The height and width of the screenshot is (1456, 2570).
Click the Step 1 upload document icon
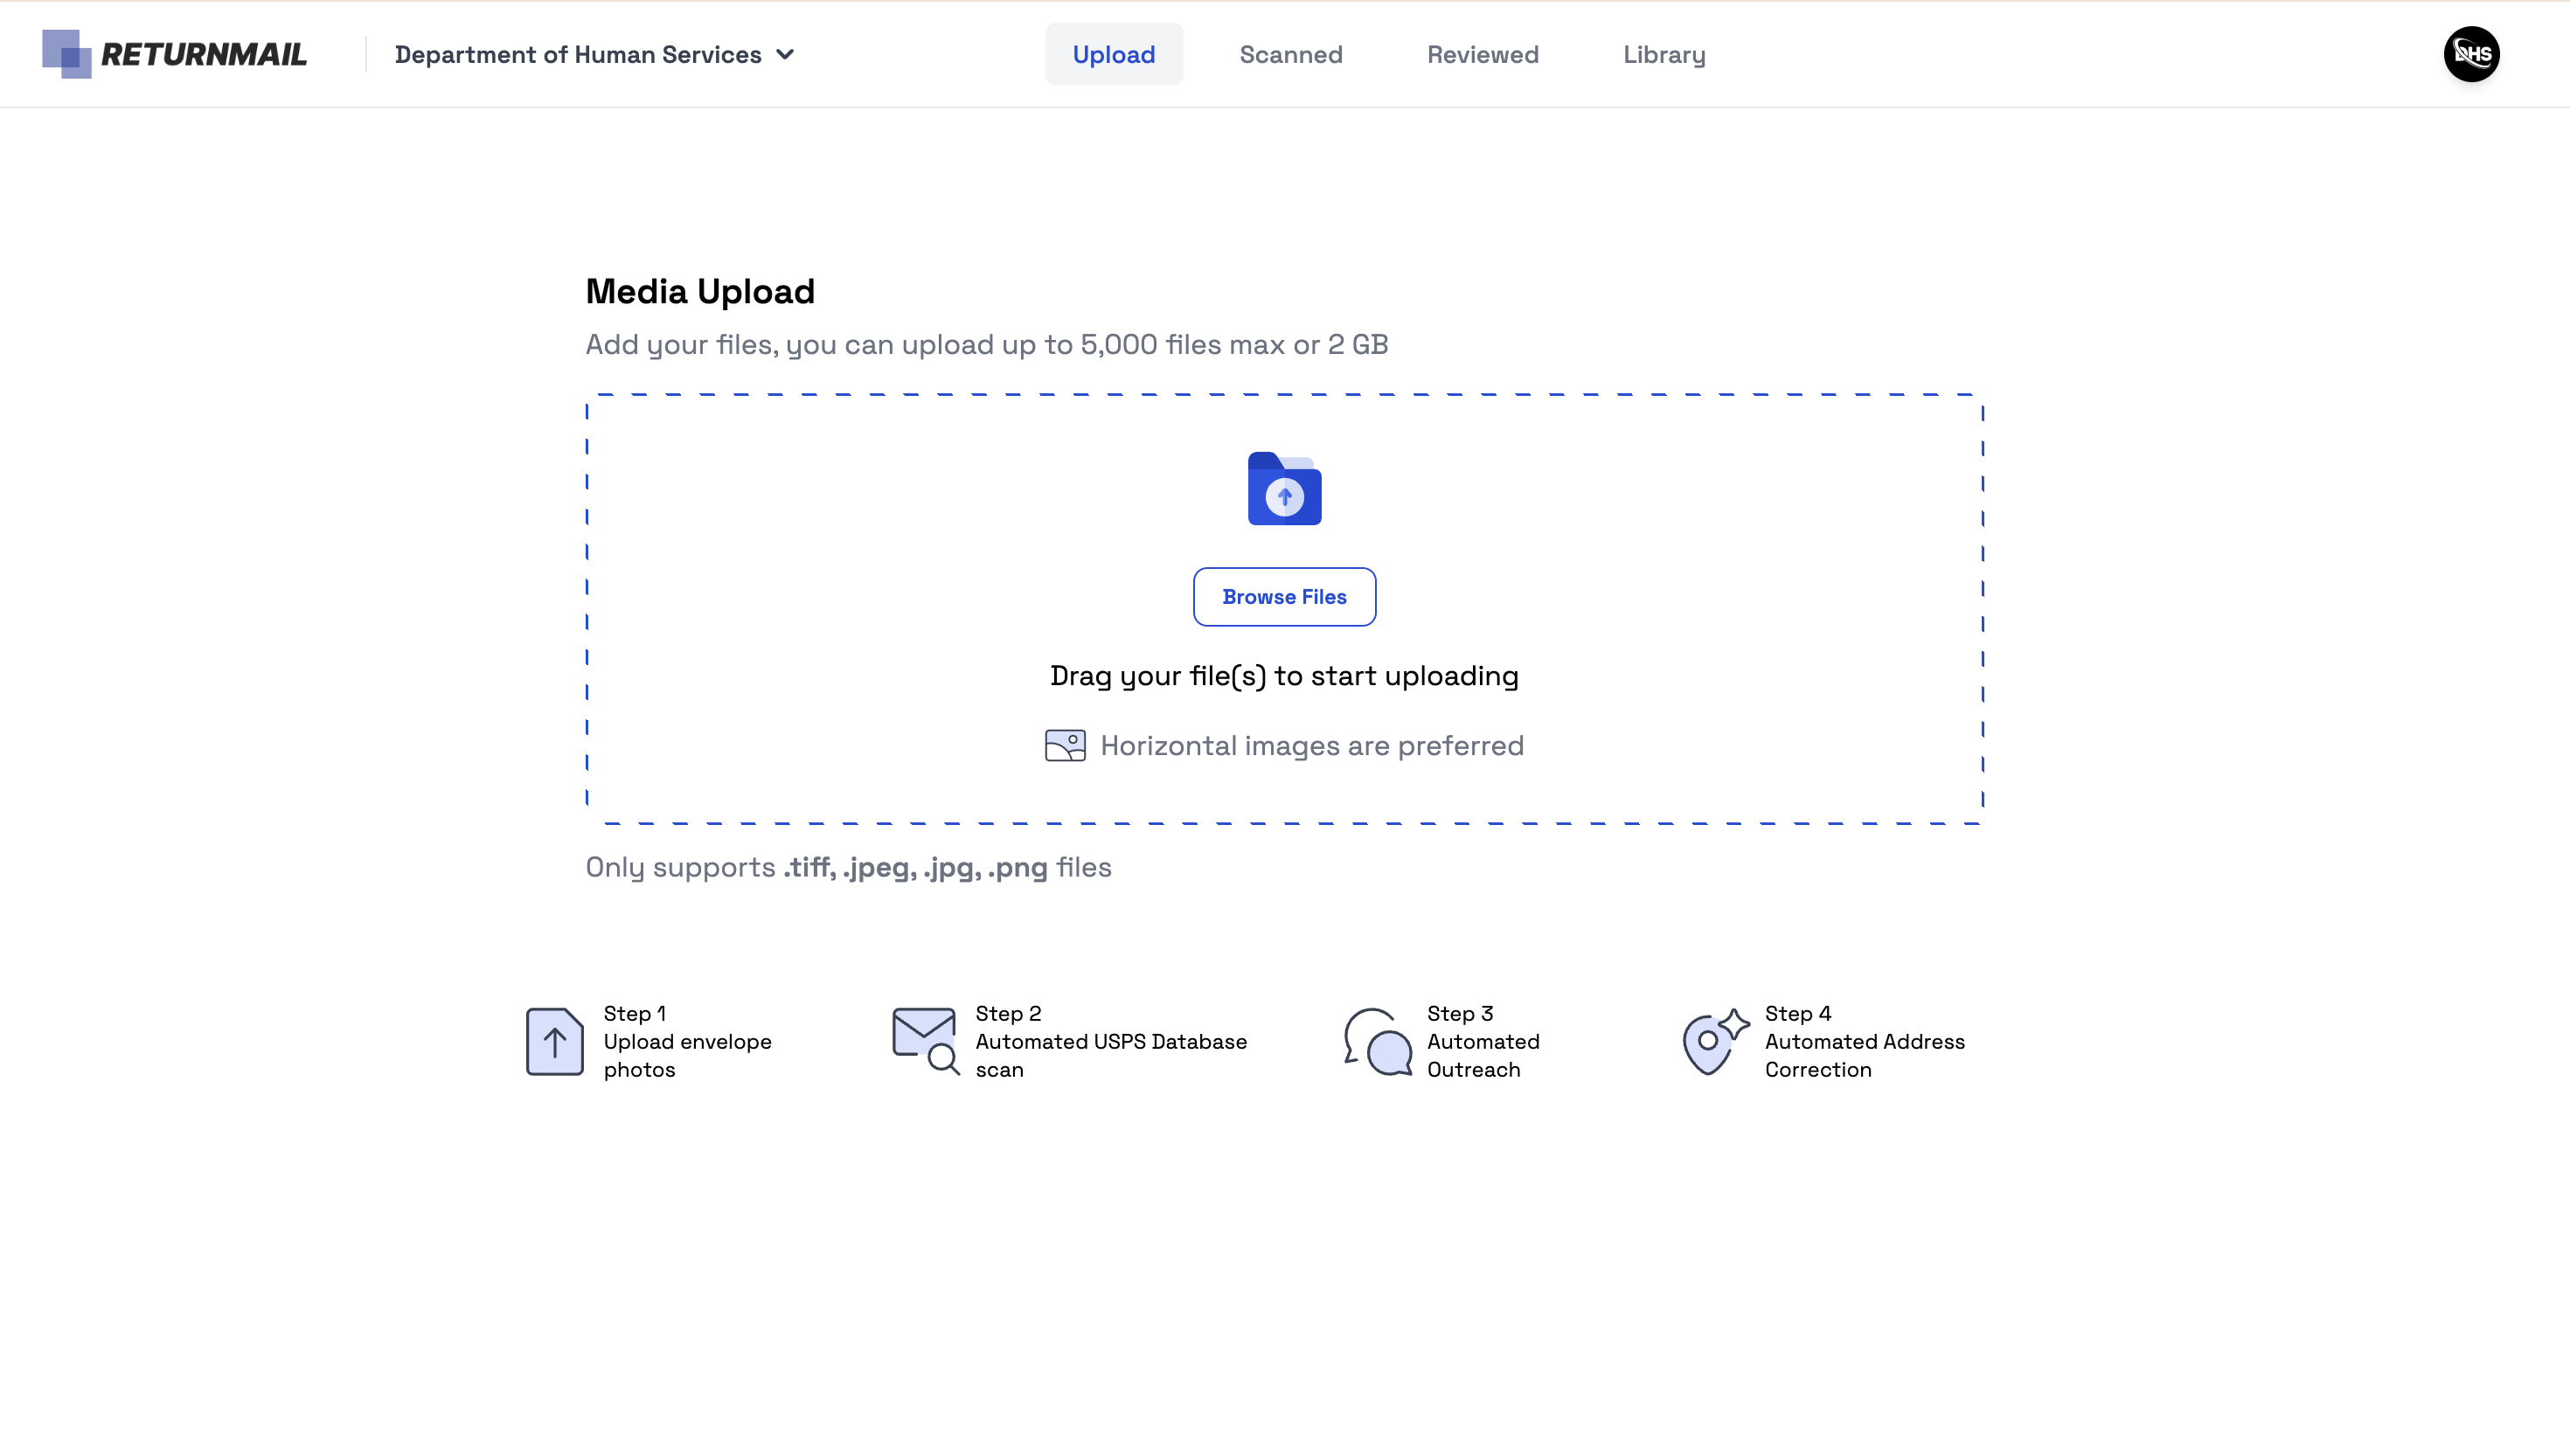(x=554, y=1041)
